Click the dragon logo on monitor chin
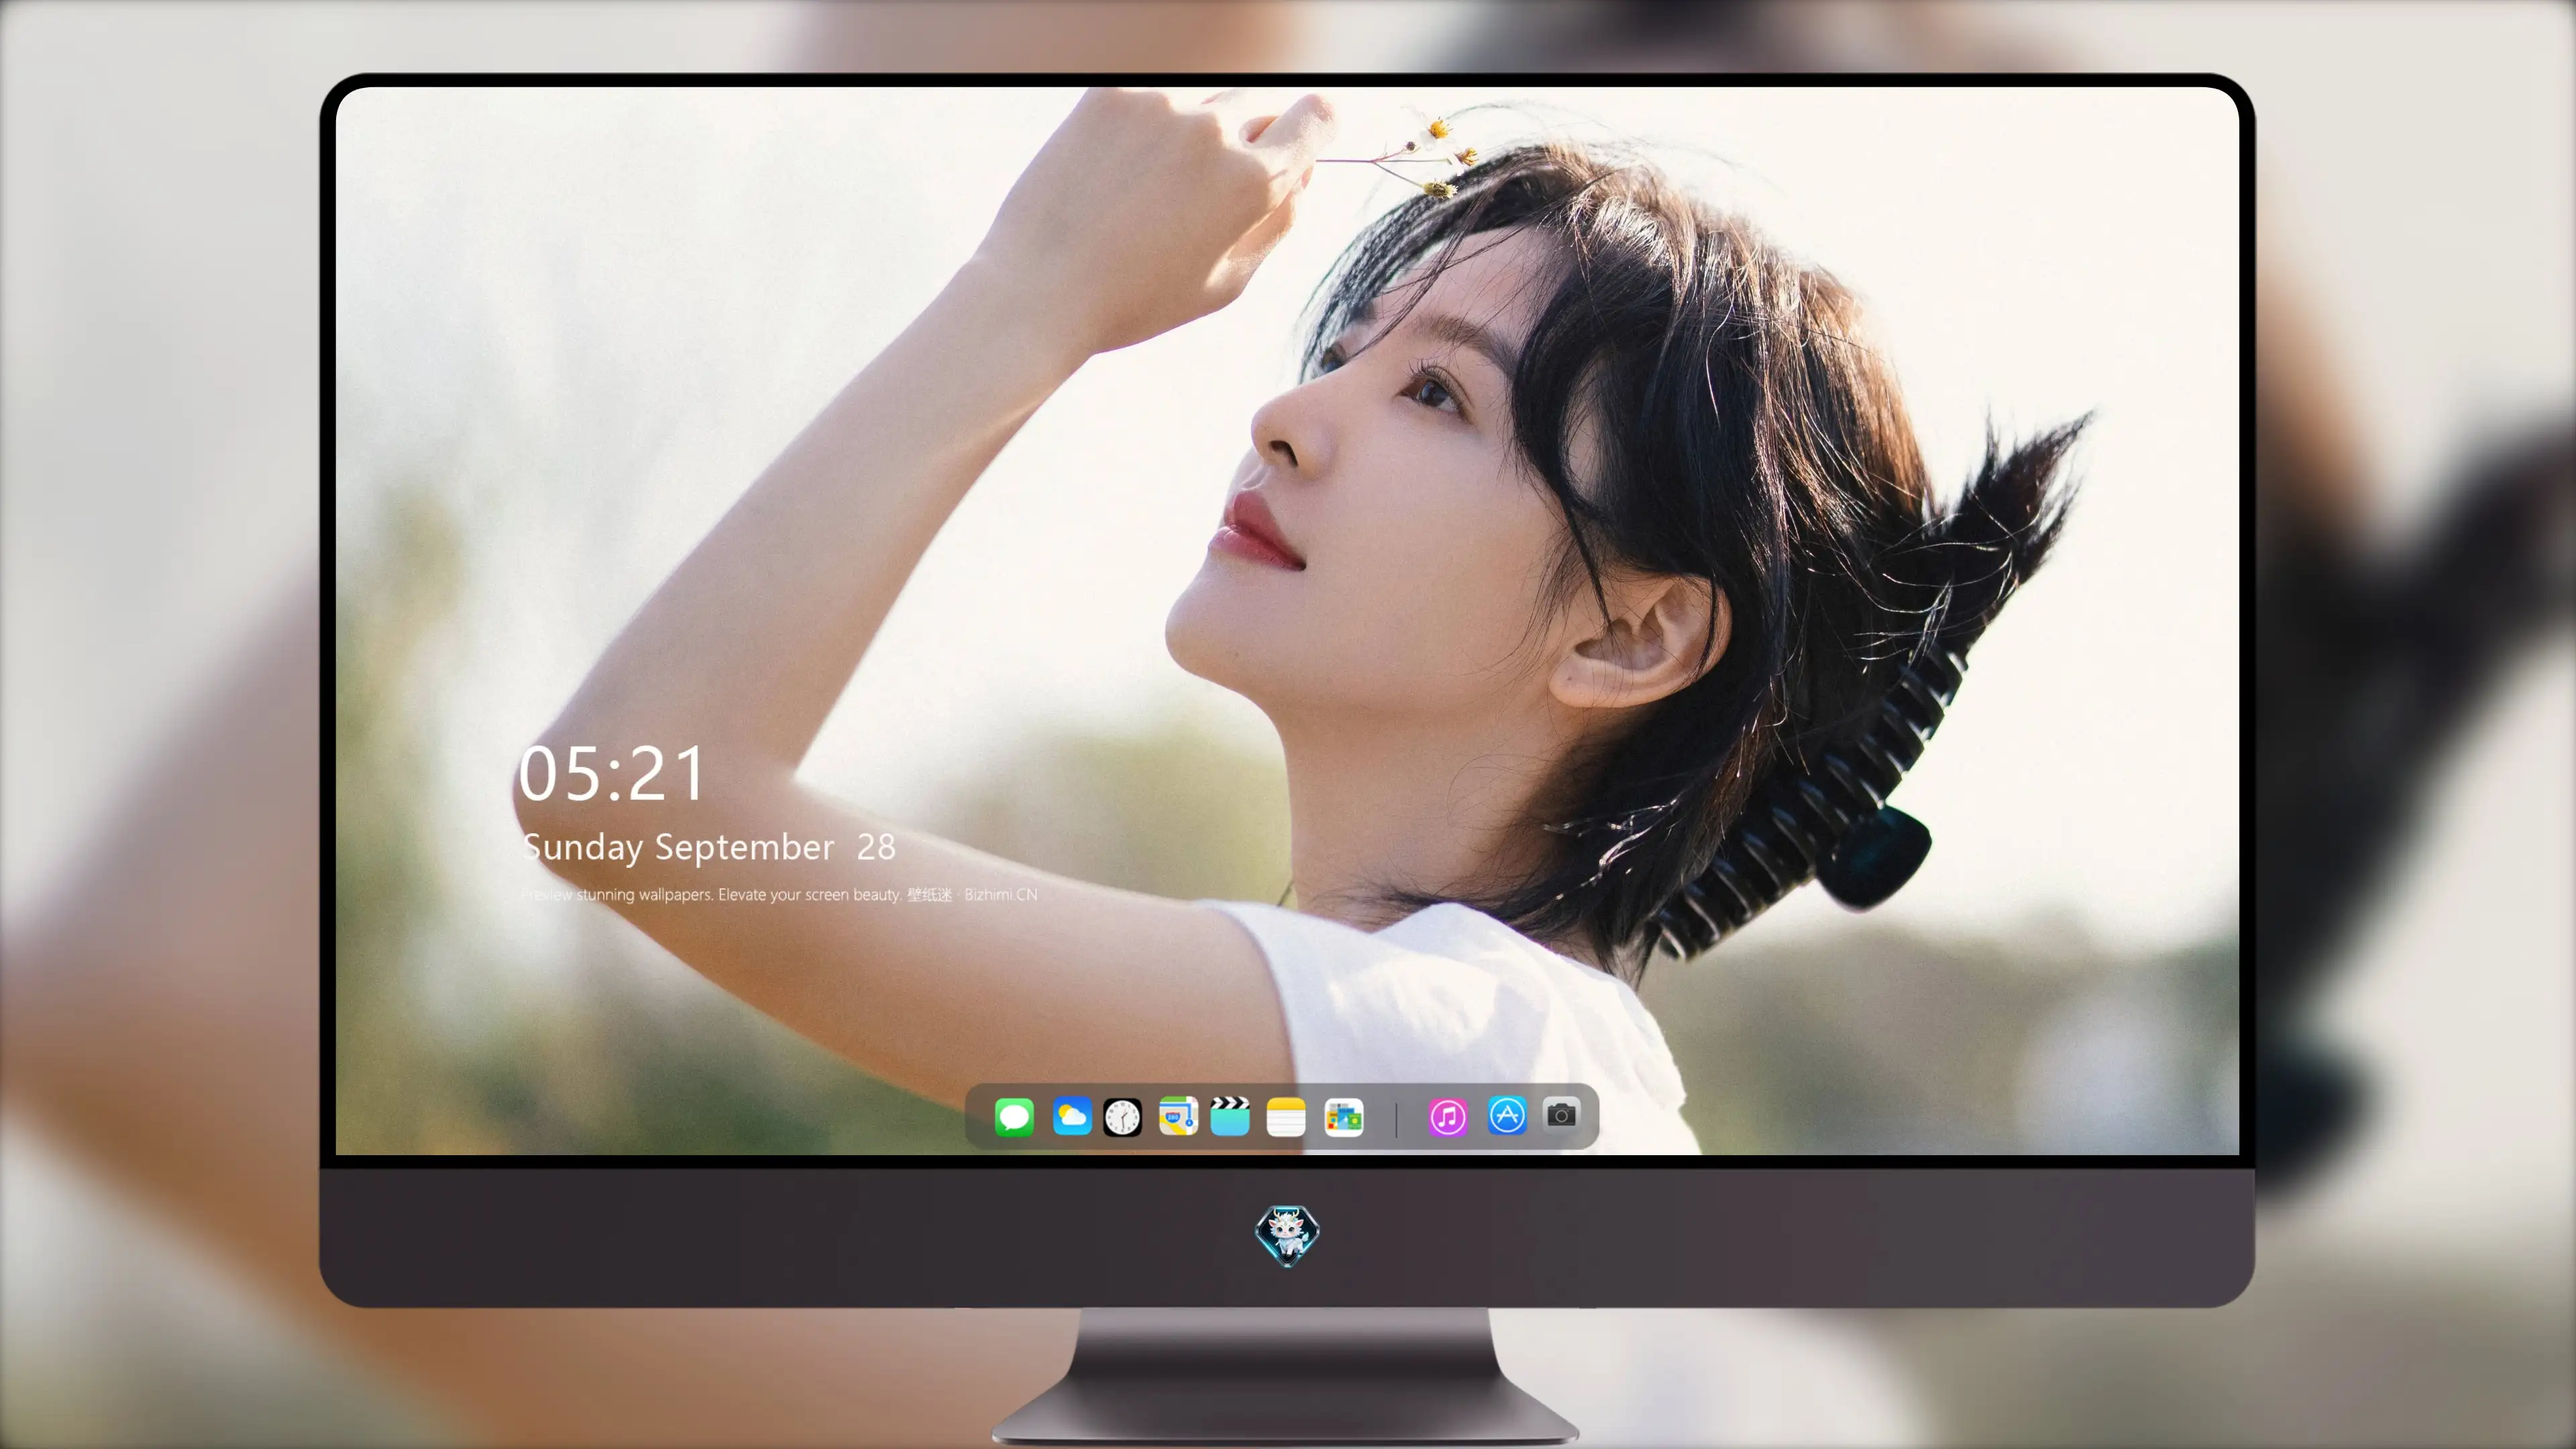This screenshot has height=1449, width=2576. [x=1287, y=1235]
